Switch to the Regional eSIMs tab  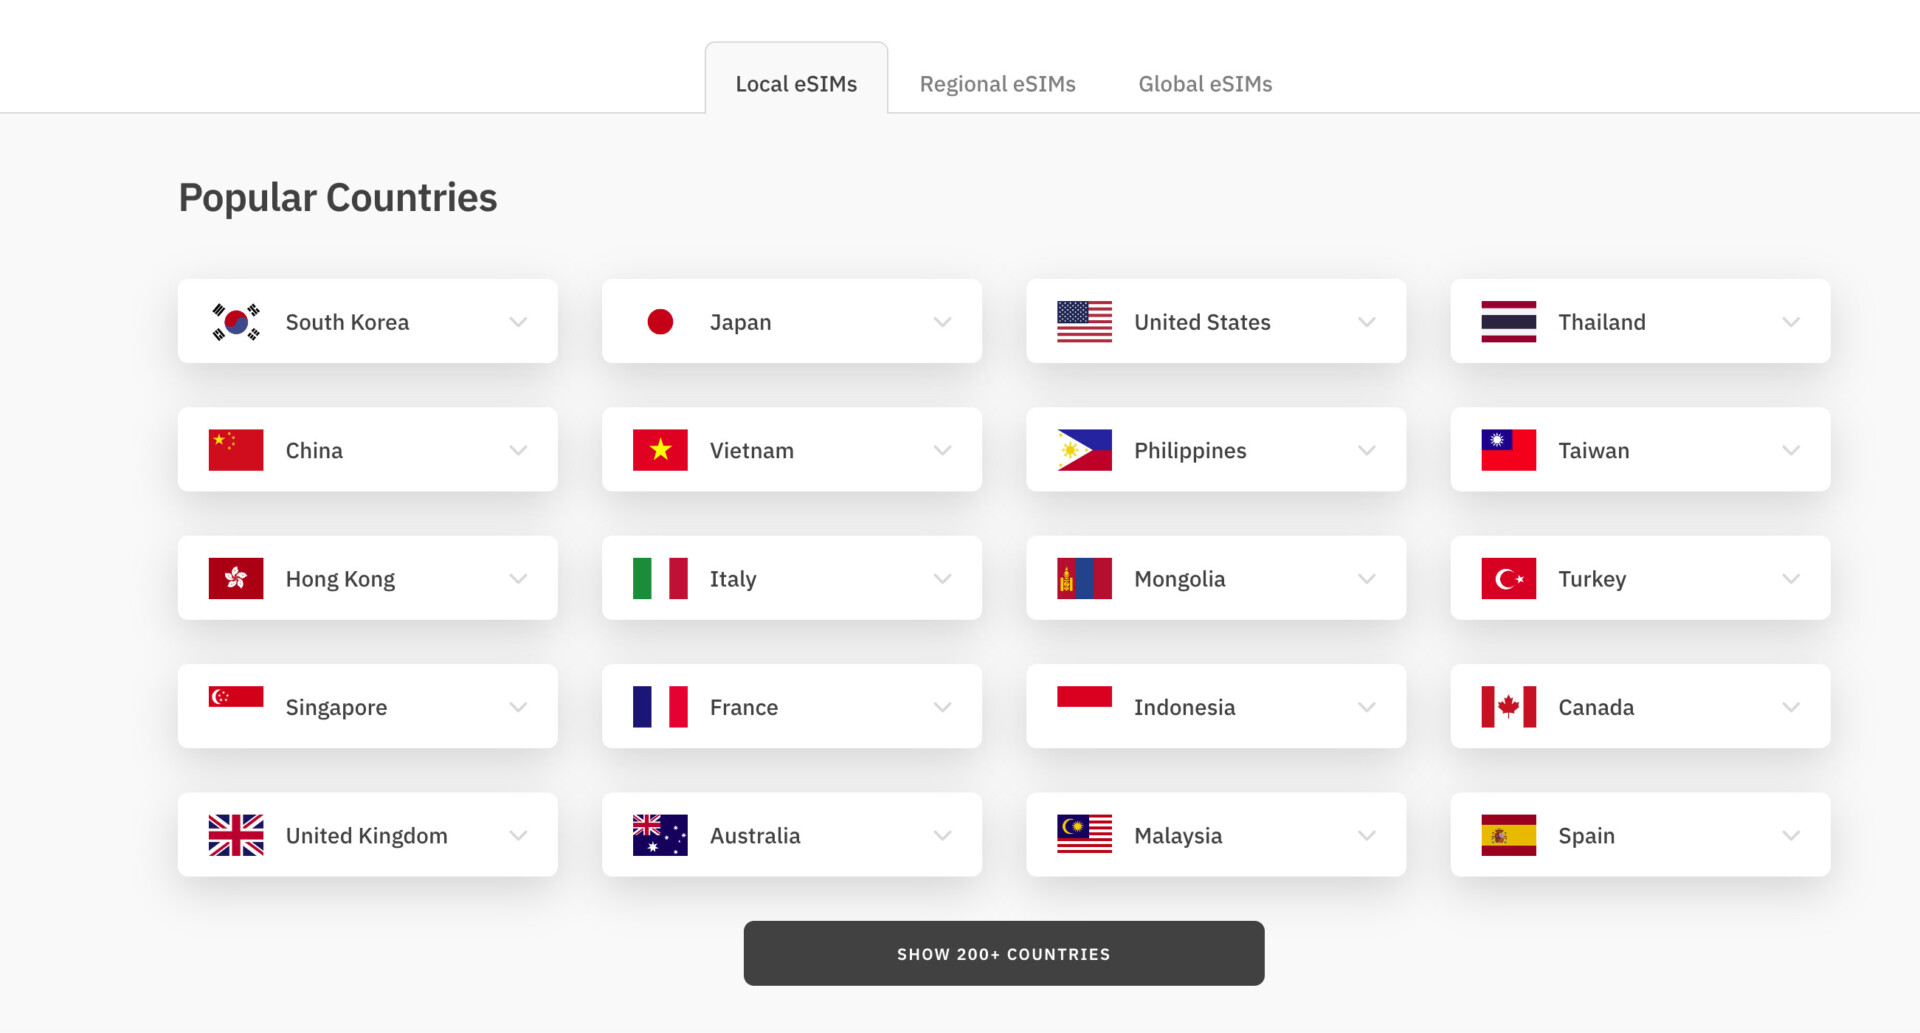coord(997,84)
